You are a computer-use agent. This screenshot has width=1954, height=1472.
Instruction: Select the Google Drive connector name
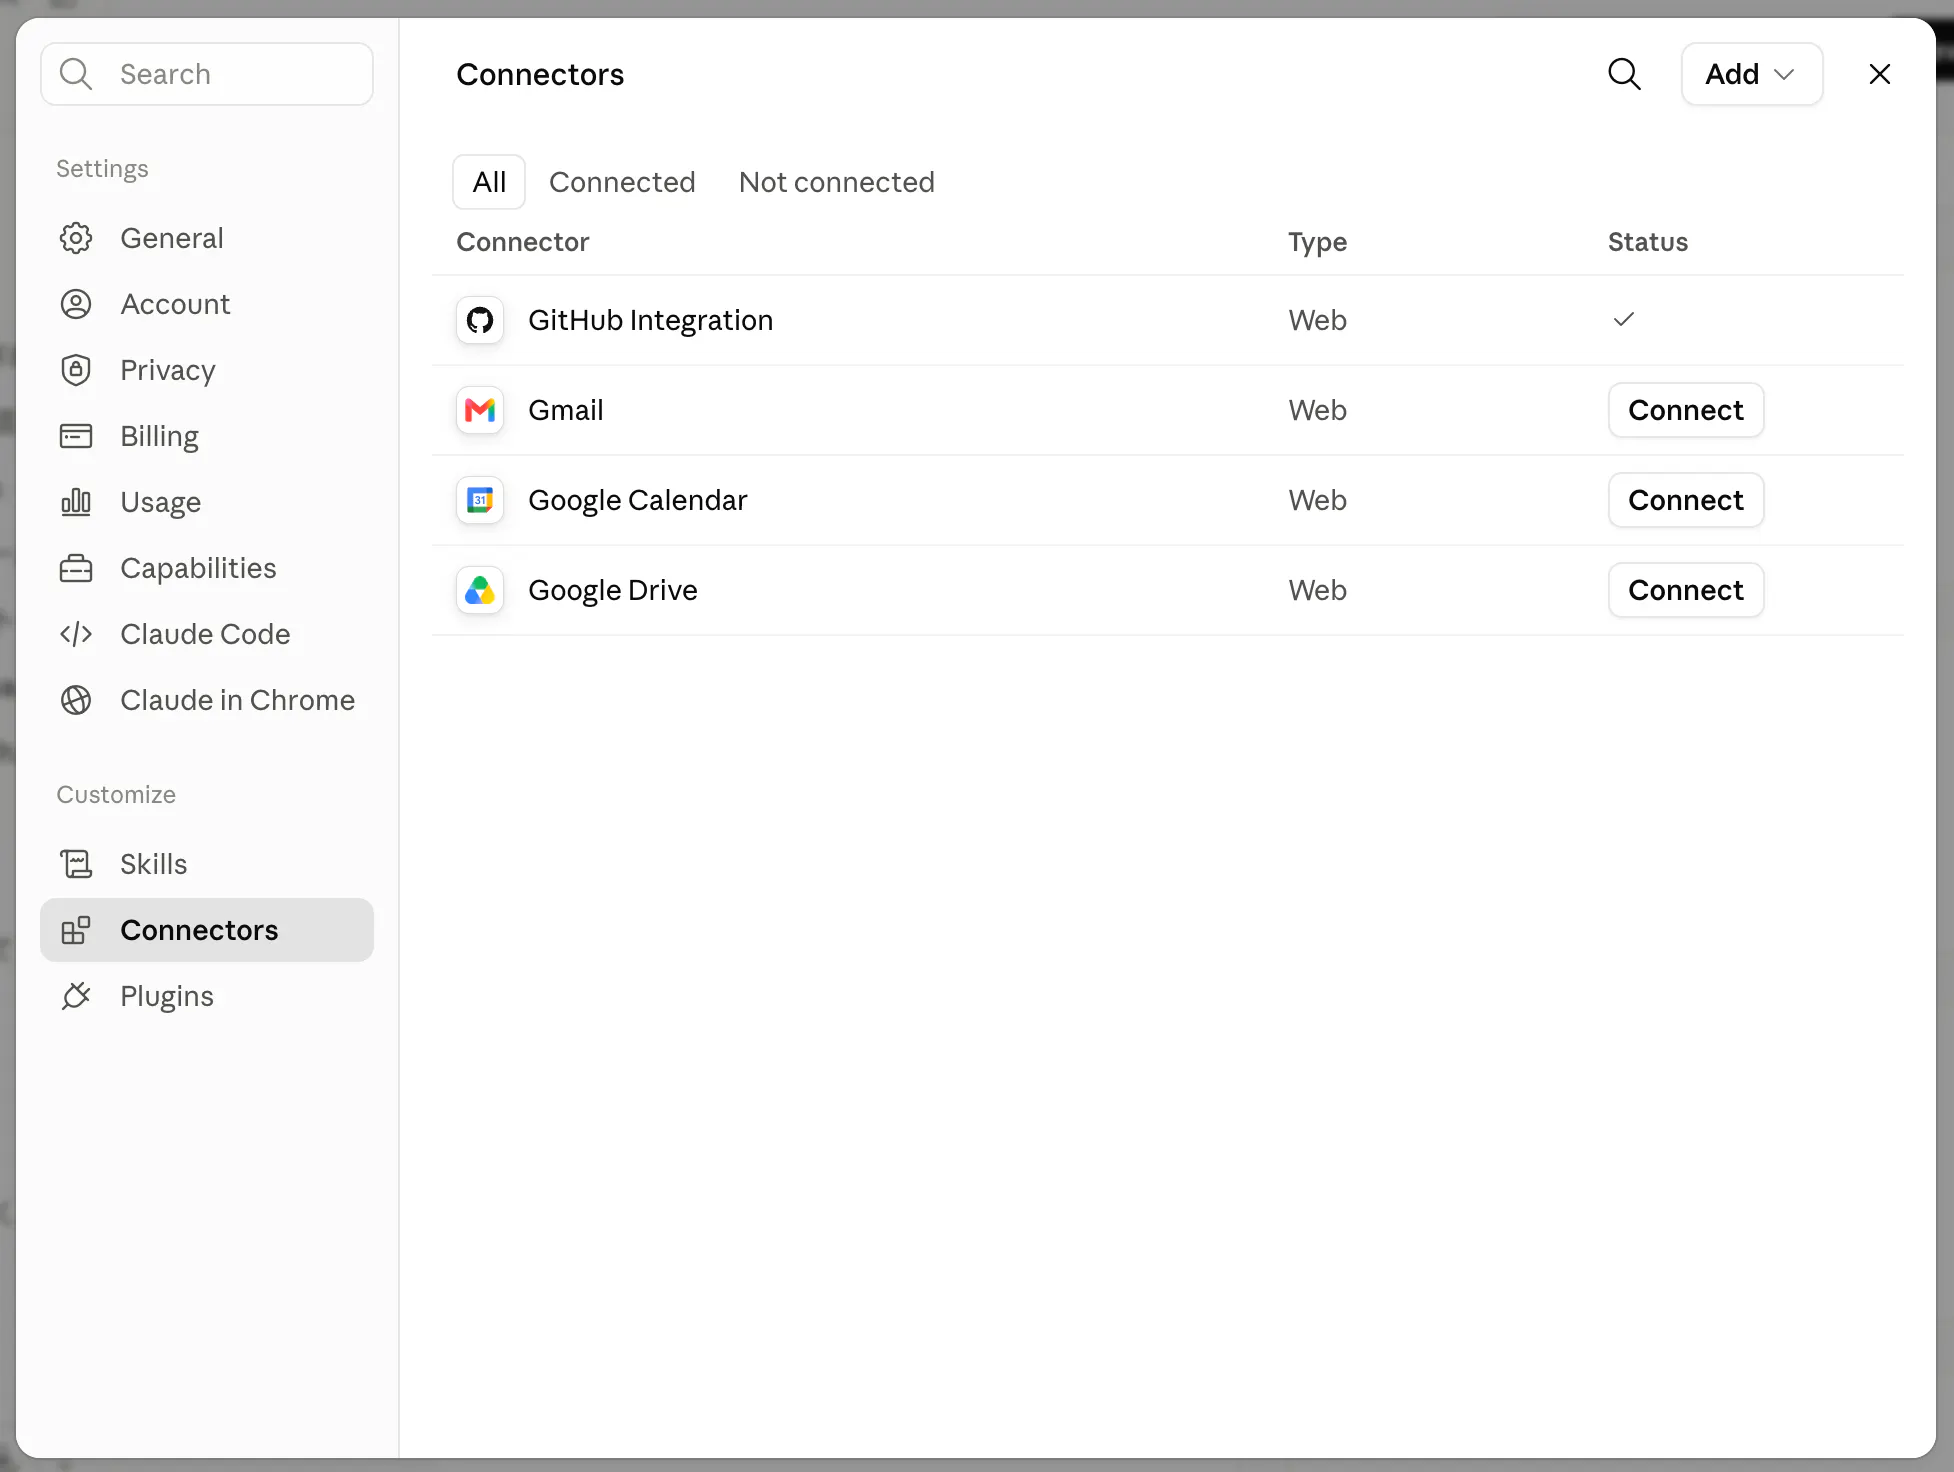coord(613,590)
